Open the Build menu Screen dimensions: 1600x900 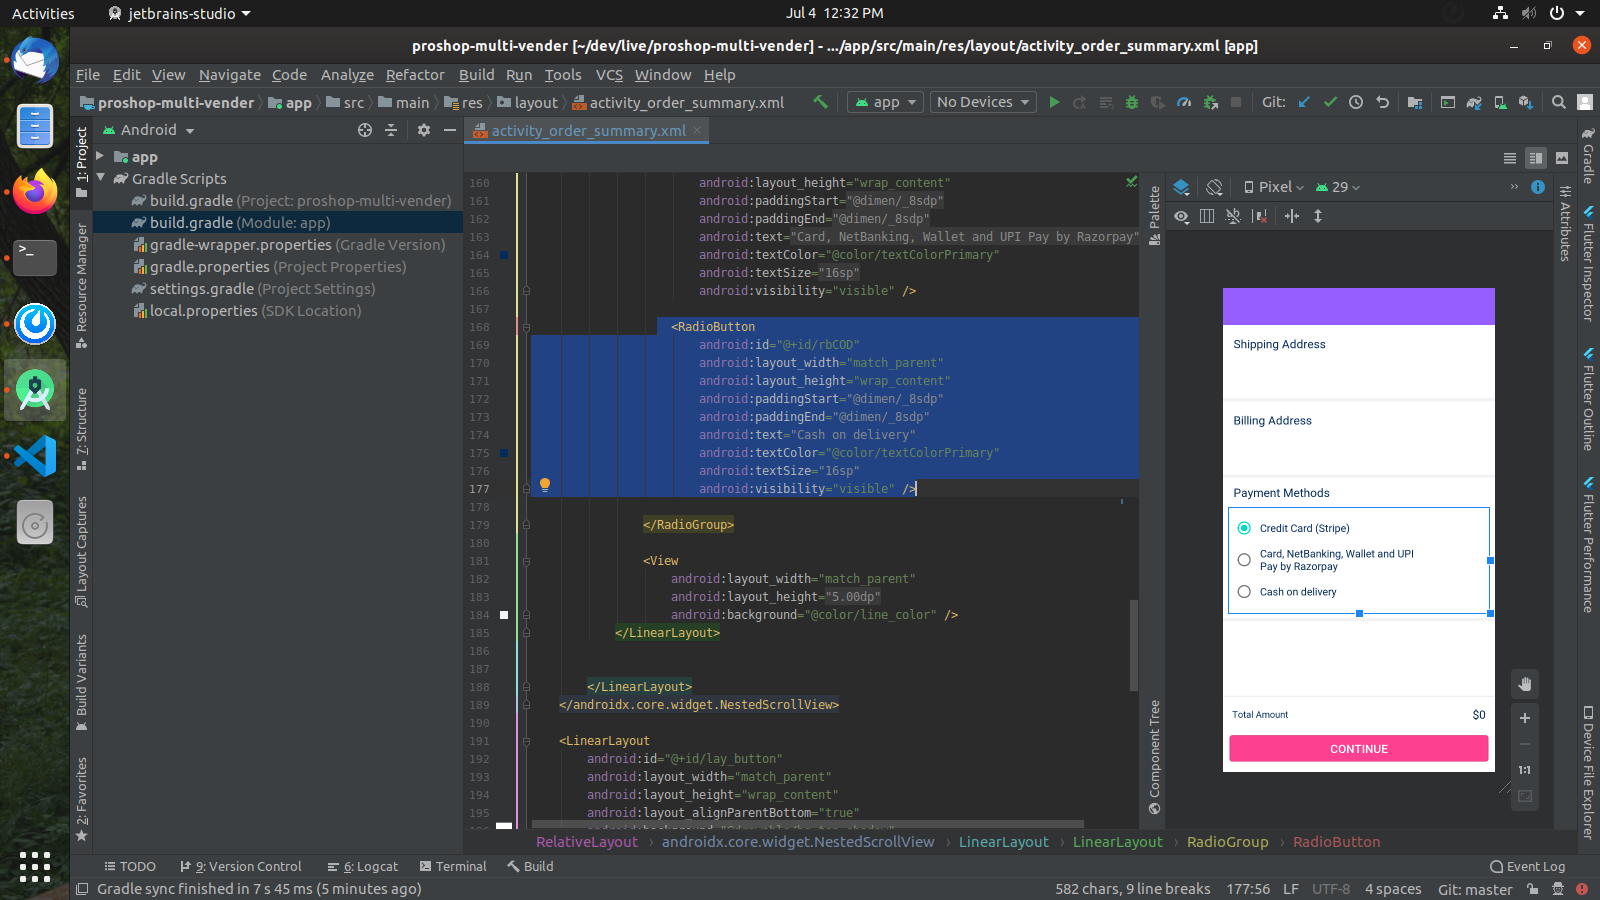click(476, 75)
